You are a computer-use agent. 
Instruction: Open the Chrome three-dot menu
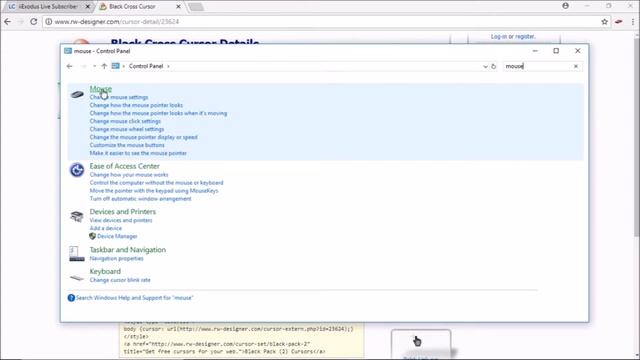pos(632,22)
